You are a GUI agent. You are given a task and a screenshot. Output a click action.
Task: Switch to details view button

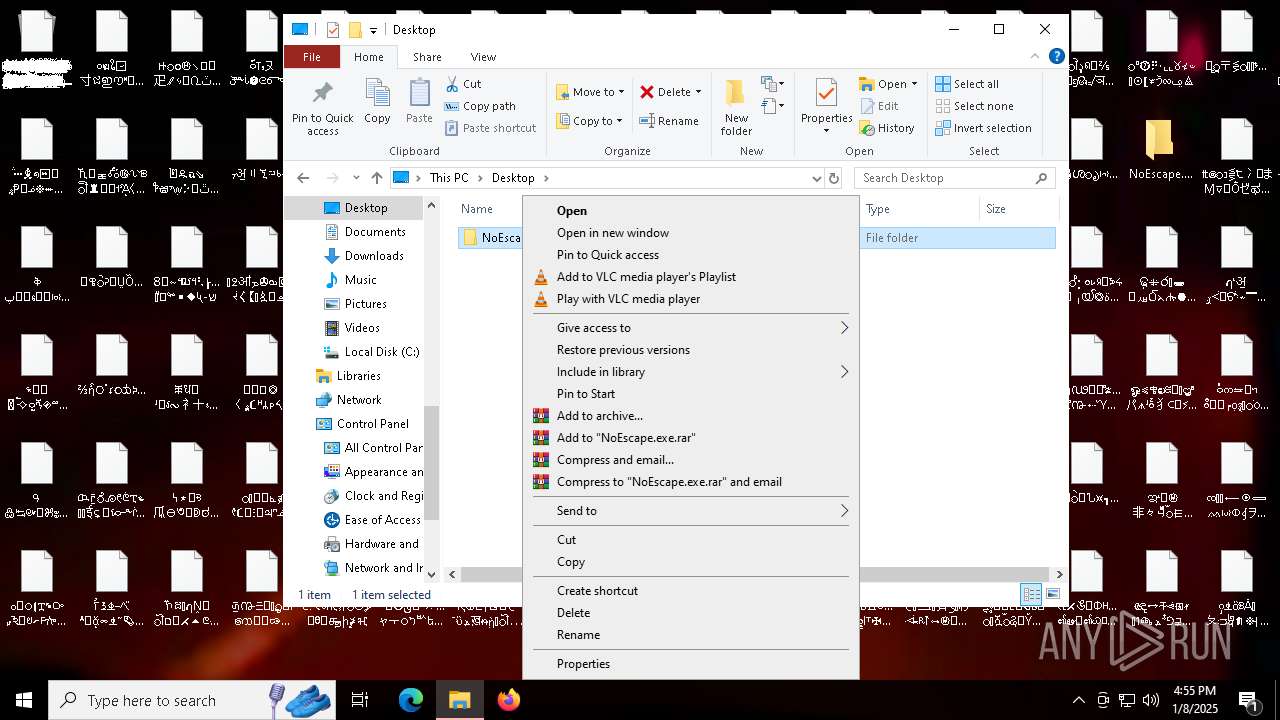(1031, 594)
